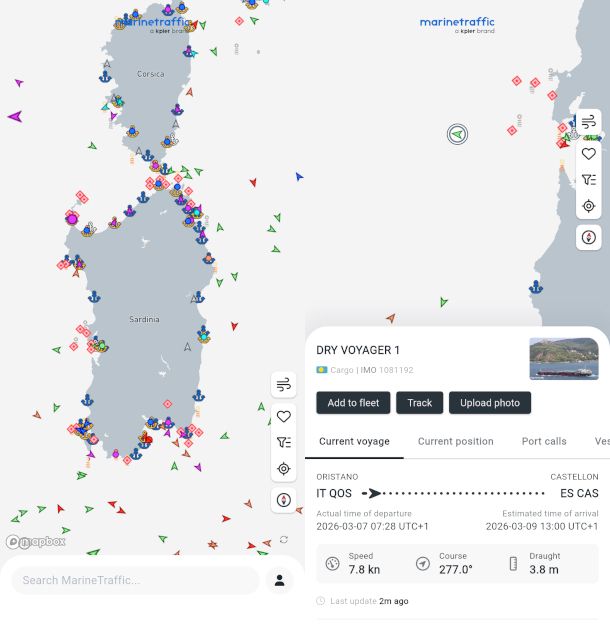This screenshot has width=610, height=627.
Task: Select orange arrow vessel above vessel panel
Action: click(x=391, y=318)
